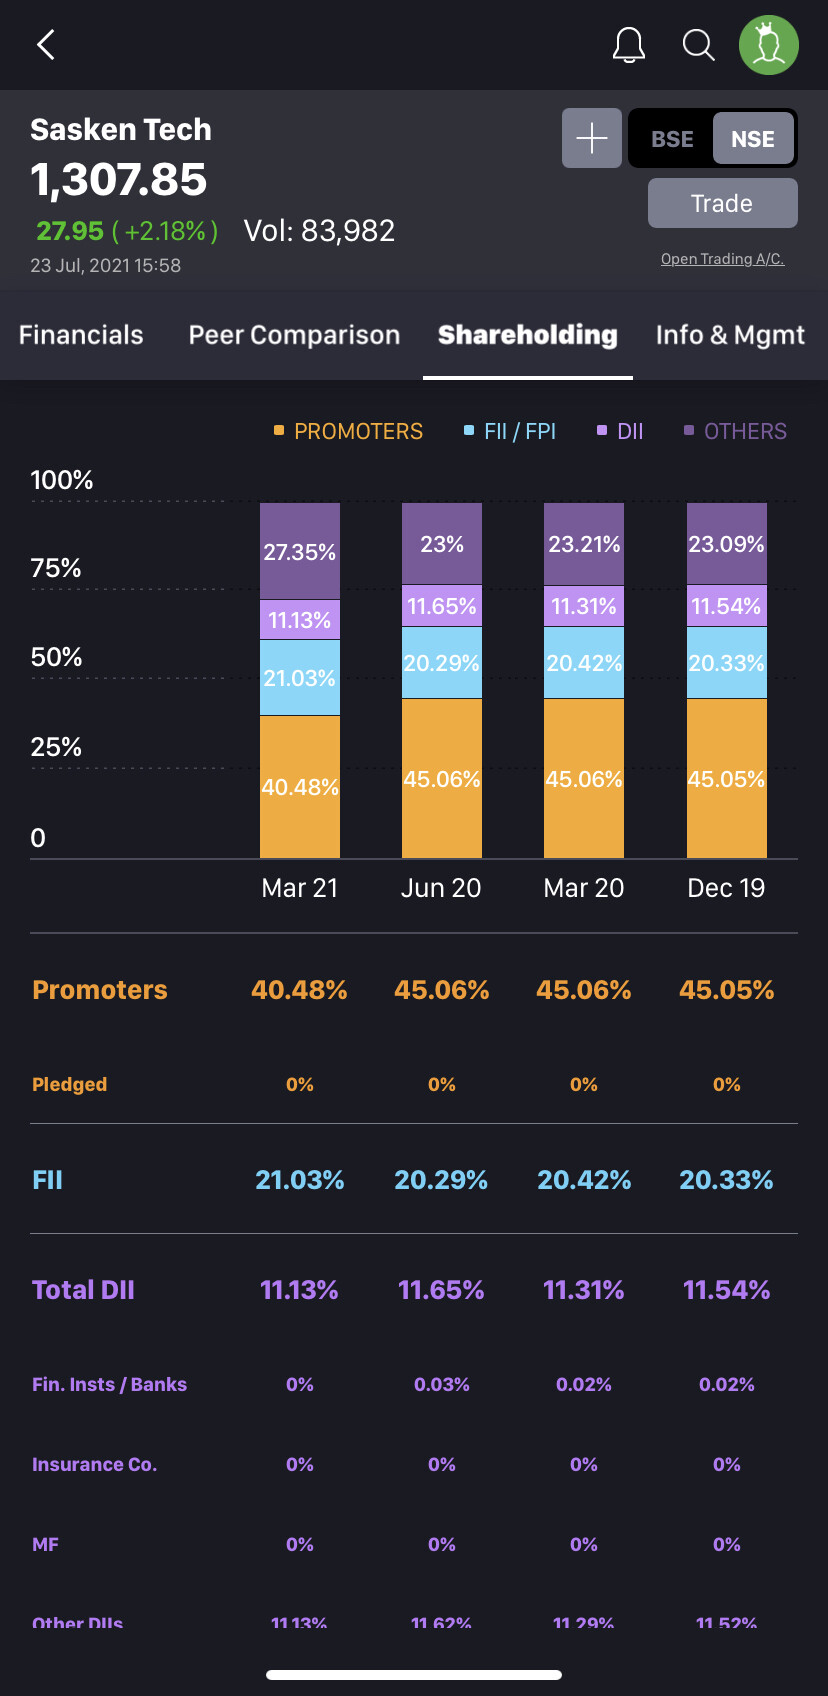
Task: Switch to the Financials tab
Action: click(x=81, y=335)
